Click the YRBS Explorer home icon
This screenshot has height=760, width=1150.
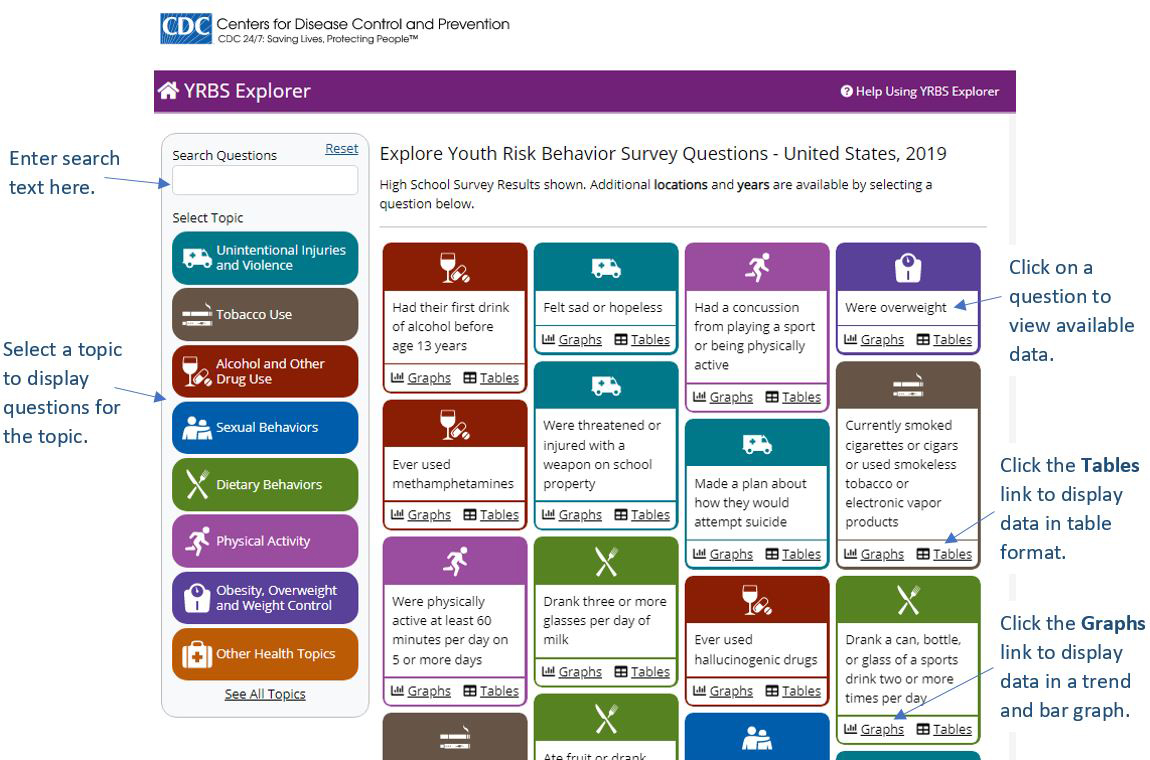pos(168,91)
